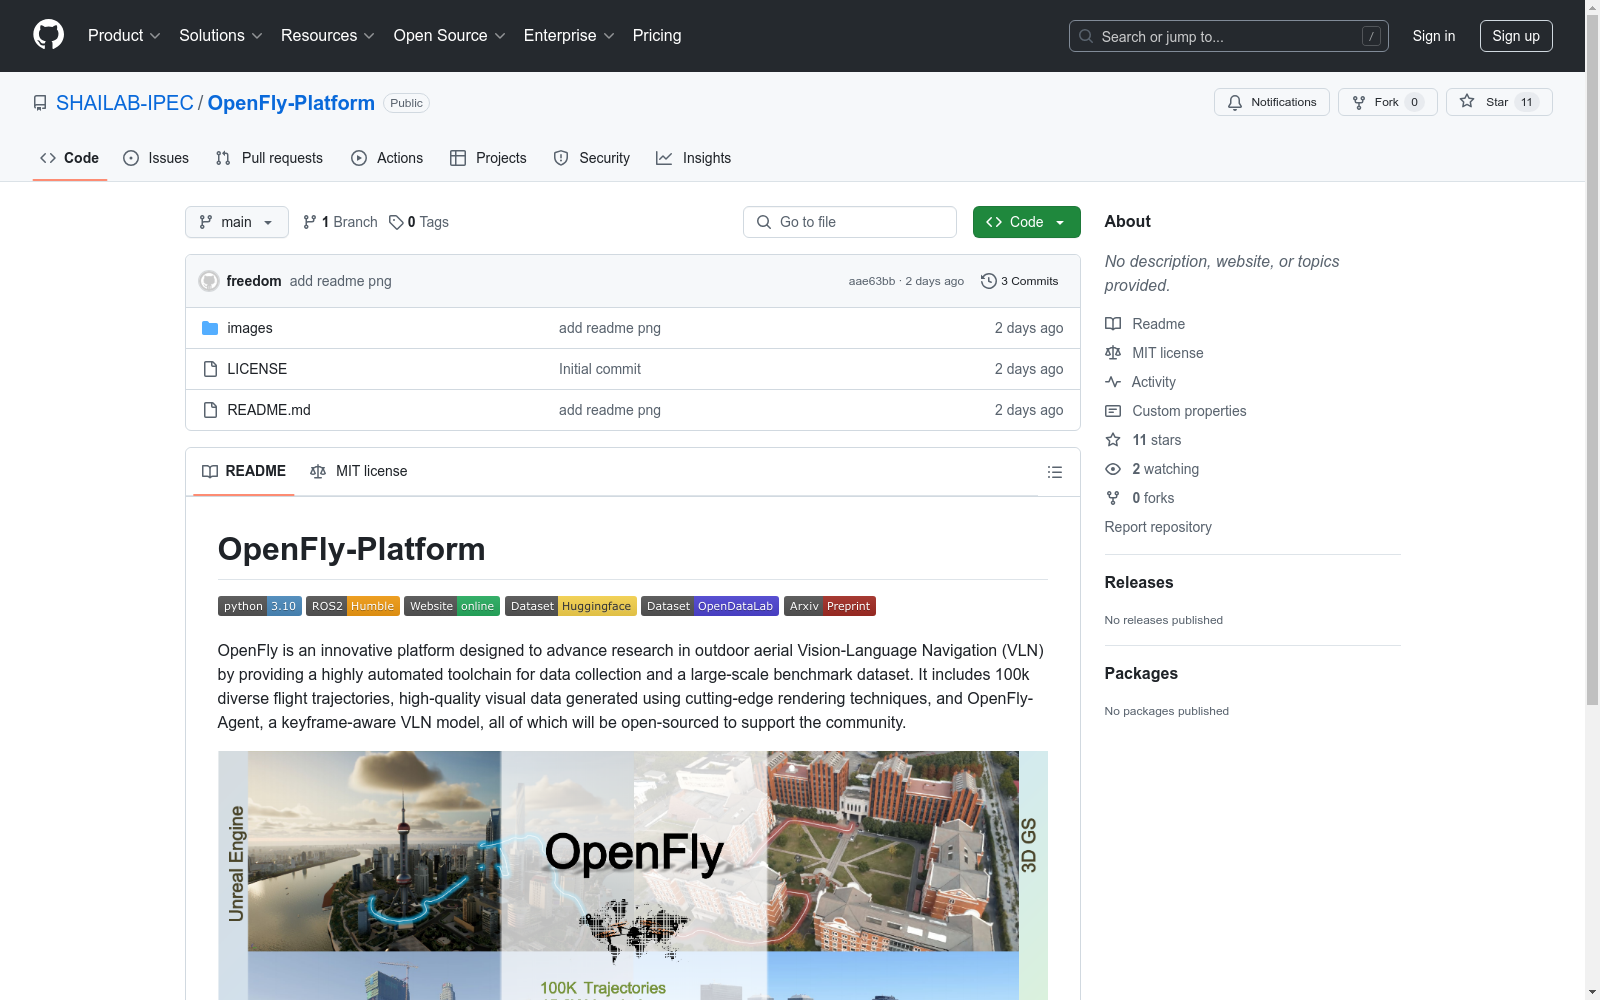This screenshot has width=1600, height=1000.
Task: Click the Arxiv Preprint badge
Action: click(x=830, y=606)
